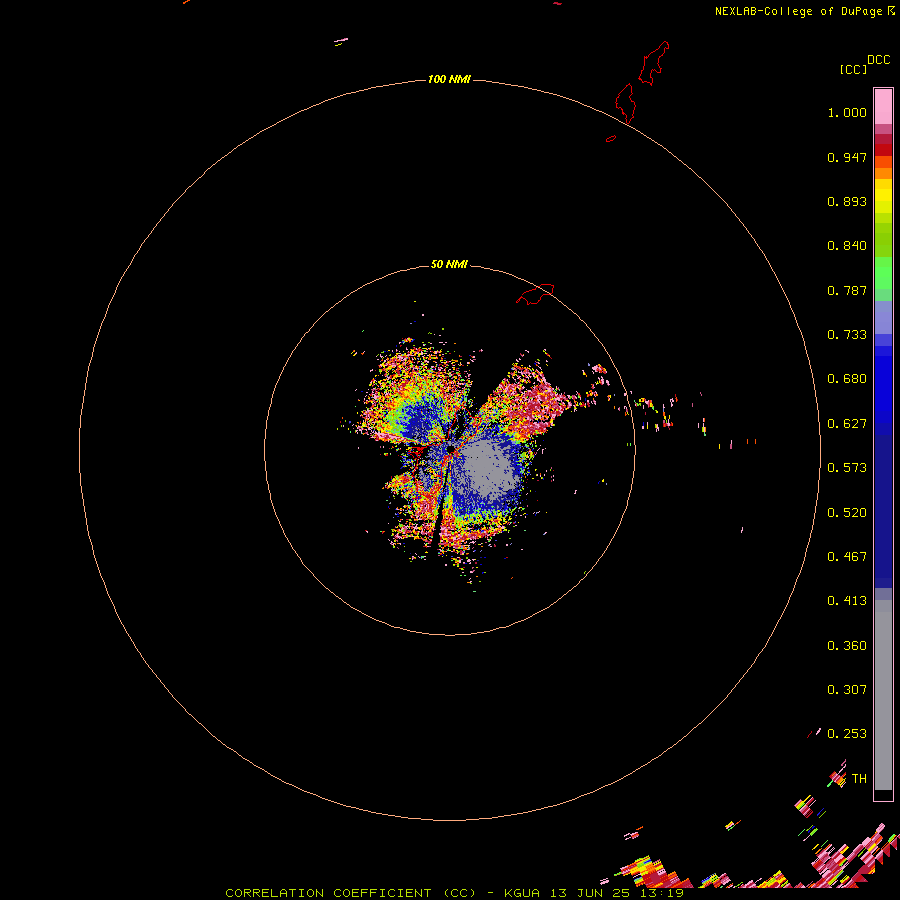900x900 pixels.
Task: Click the 0.307 scale value
Action: pyautogui.click(x=847, y=690)
